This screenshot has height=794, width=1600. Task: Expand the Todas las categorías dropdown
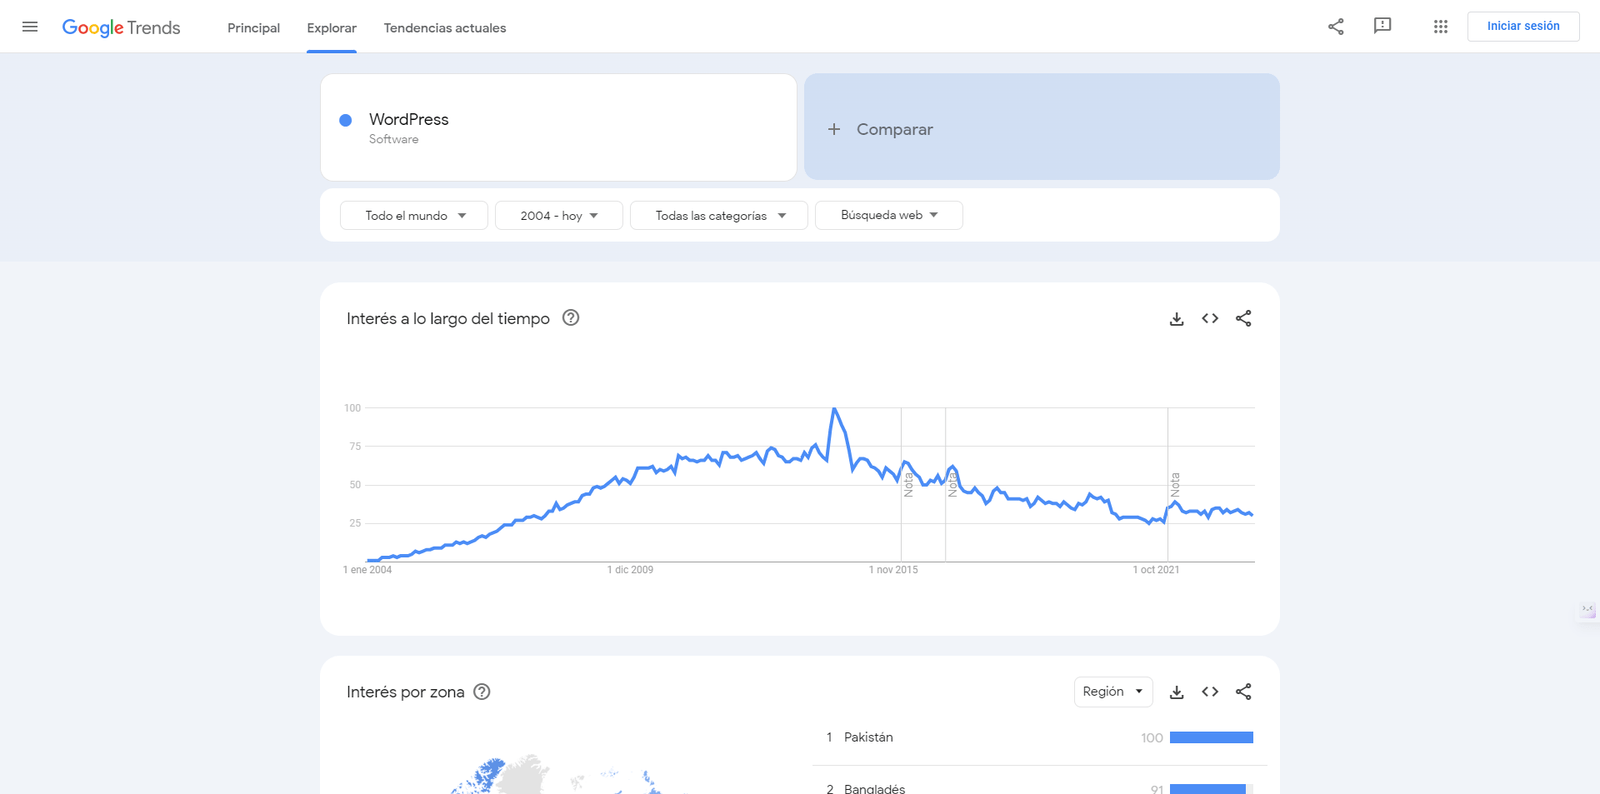[x=719, y=215]
